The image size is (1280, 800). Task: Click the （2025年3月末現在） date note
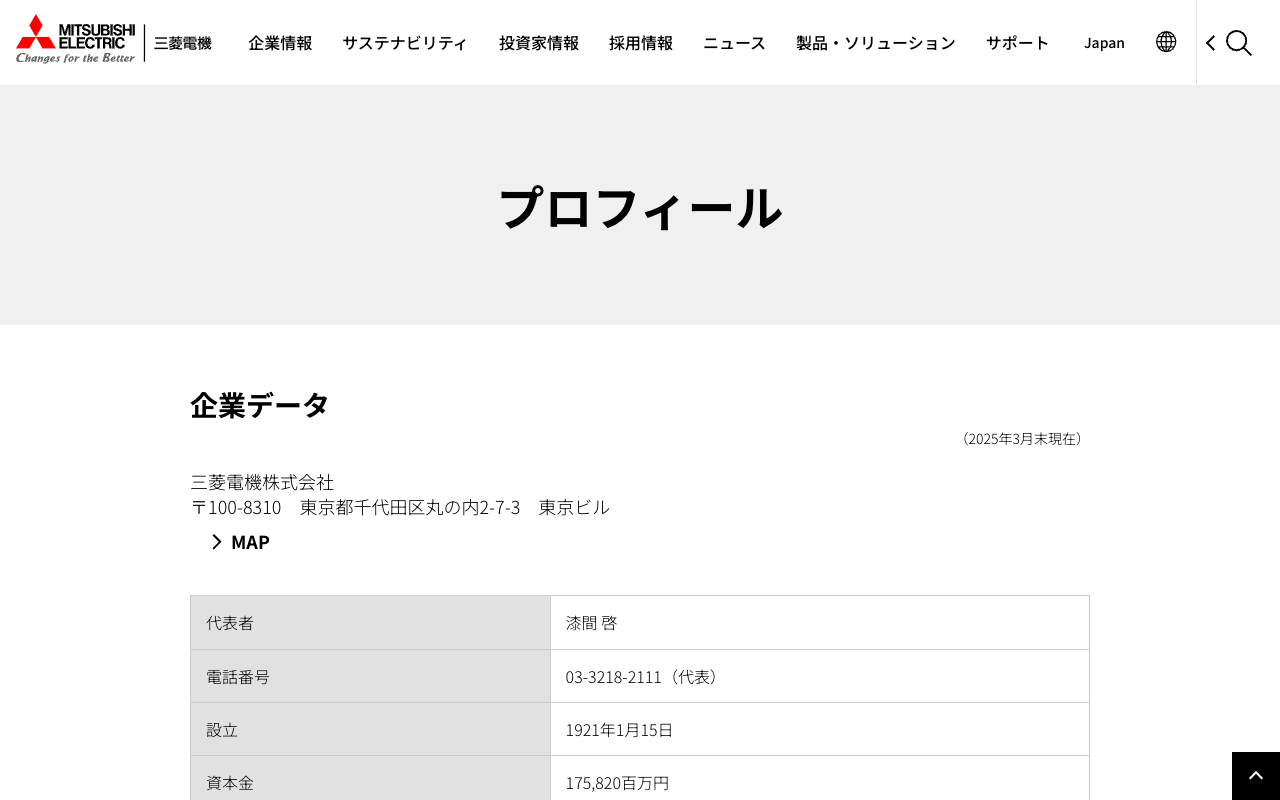click(1022, 439)
